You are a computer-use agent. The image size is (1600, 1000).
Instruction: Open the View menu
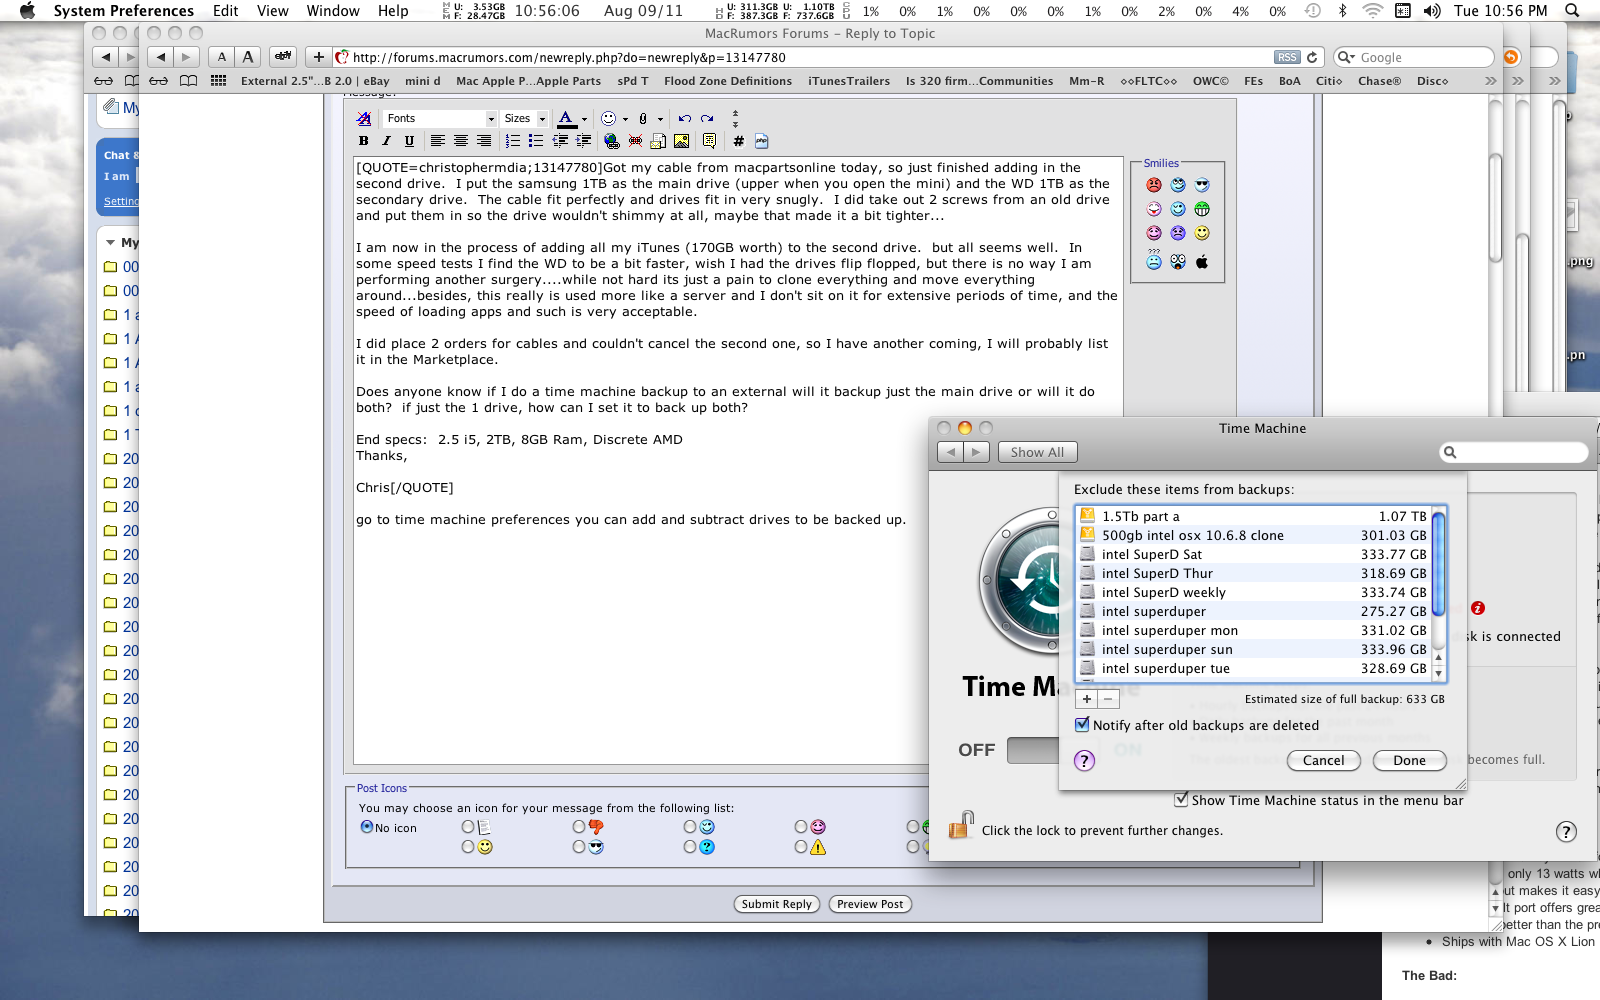[x=273, y=11]
